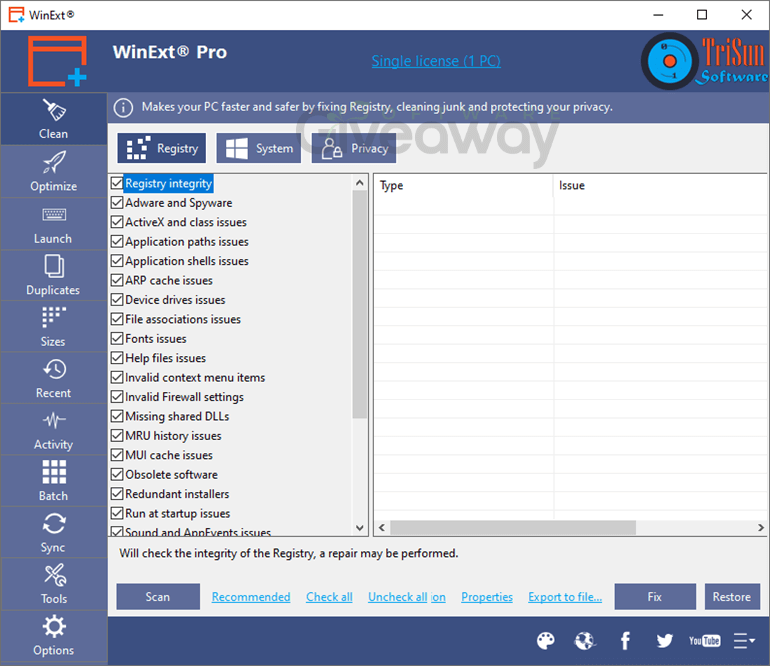Click the Uncheck all link
This screenshot has width=770, height=666.
click(x=398, y=597)
